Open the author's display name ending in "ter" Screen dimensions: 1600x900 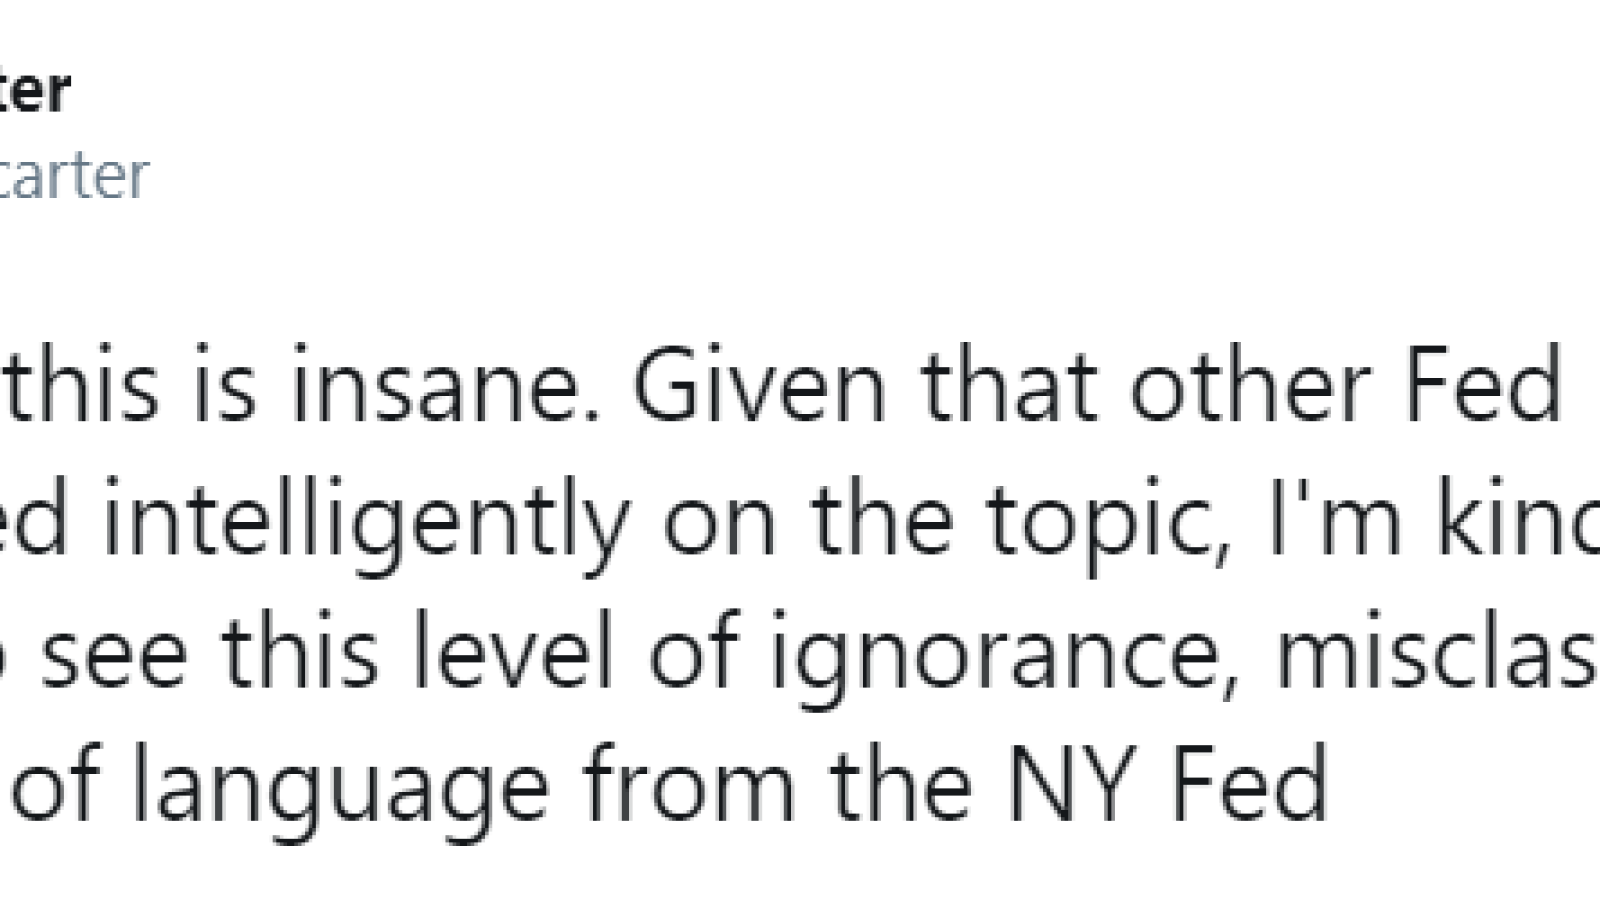pos(34,90)
